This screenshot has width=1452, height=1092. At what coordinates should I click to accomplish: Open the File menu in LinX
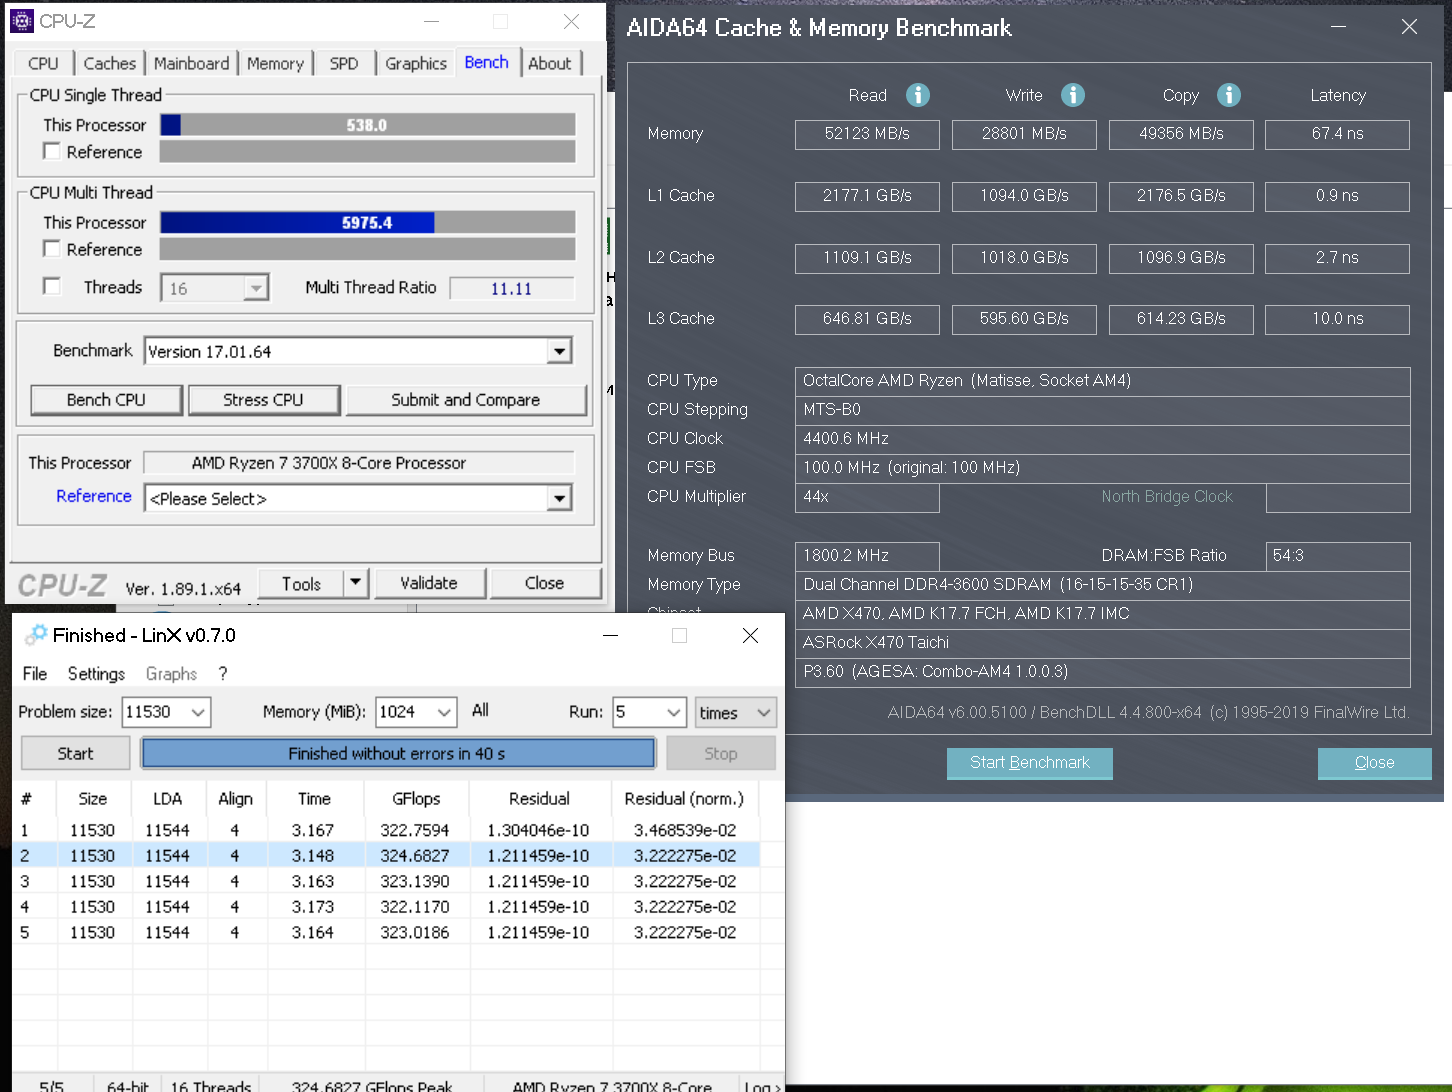coord(35,673)
